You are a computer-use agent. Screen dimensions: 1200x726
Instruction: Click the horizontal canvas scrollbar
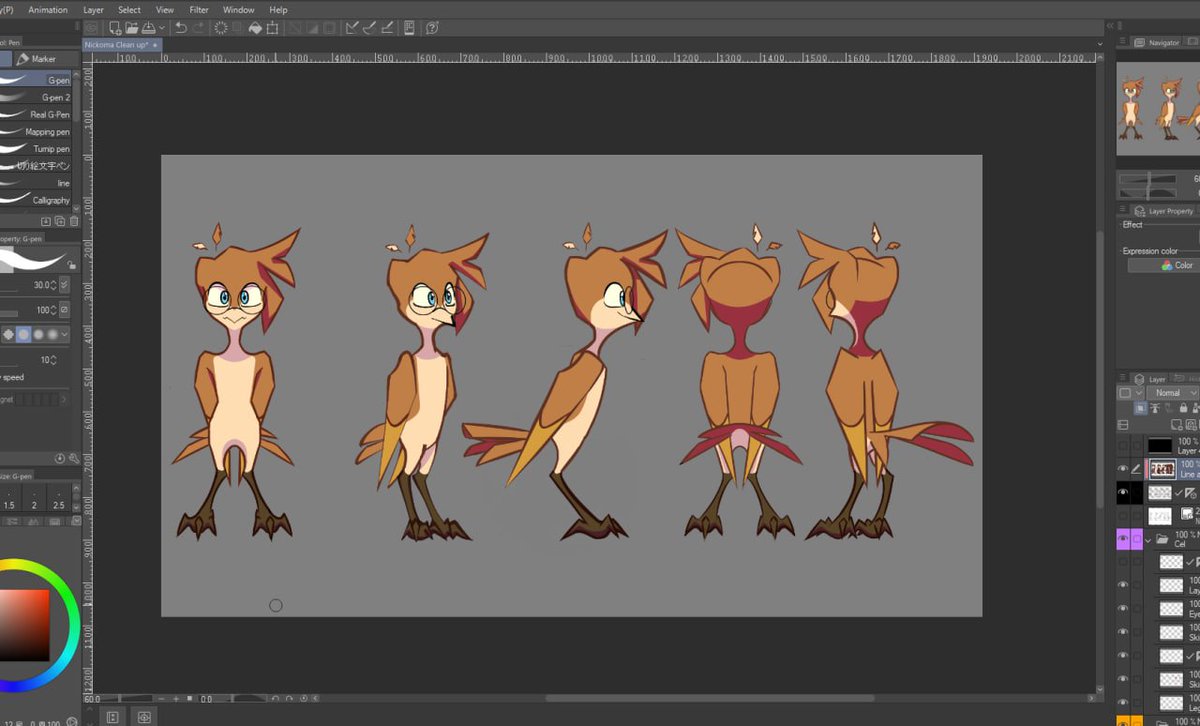click(x=710, y=698)
